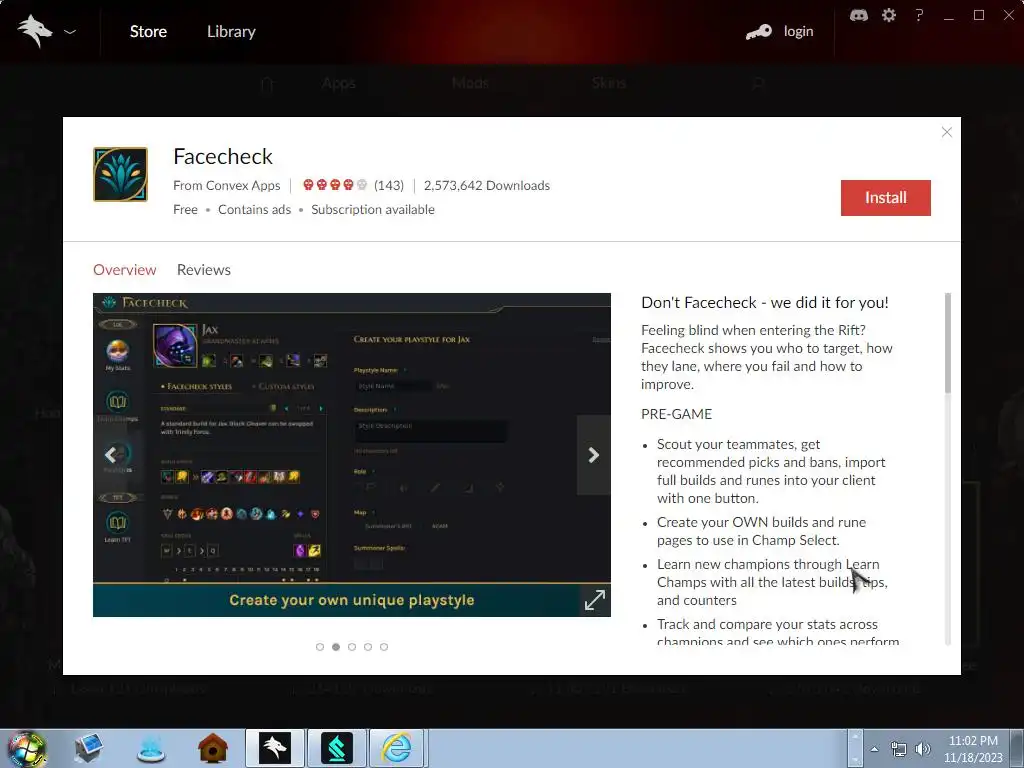Click the Facecheck screenshot preview image
The height and width of the screenshot is (768, 1024).
(352, 455)
